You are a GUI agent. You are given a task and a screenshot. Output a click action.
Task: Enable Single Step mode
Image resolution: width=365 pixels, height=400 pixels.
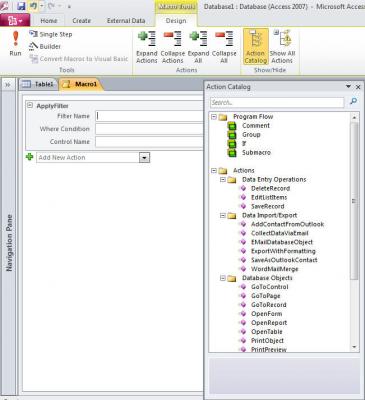point(50,34)
